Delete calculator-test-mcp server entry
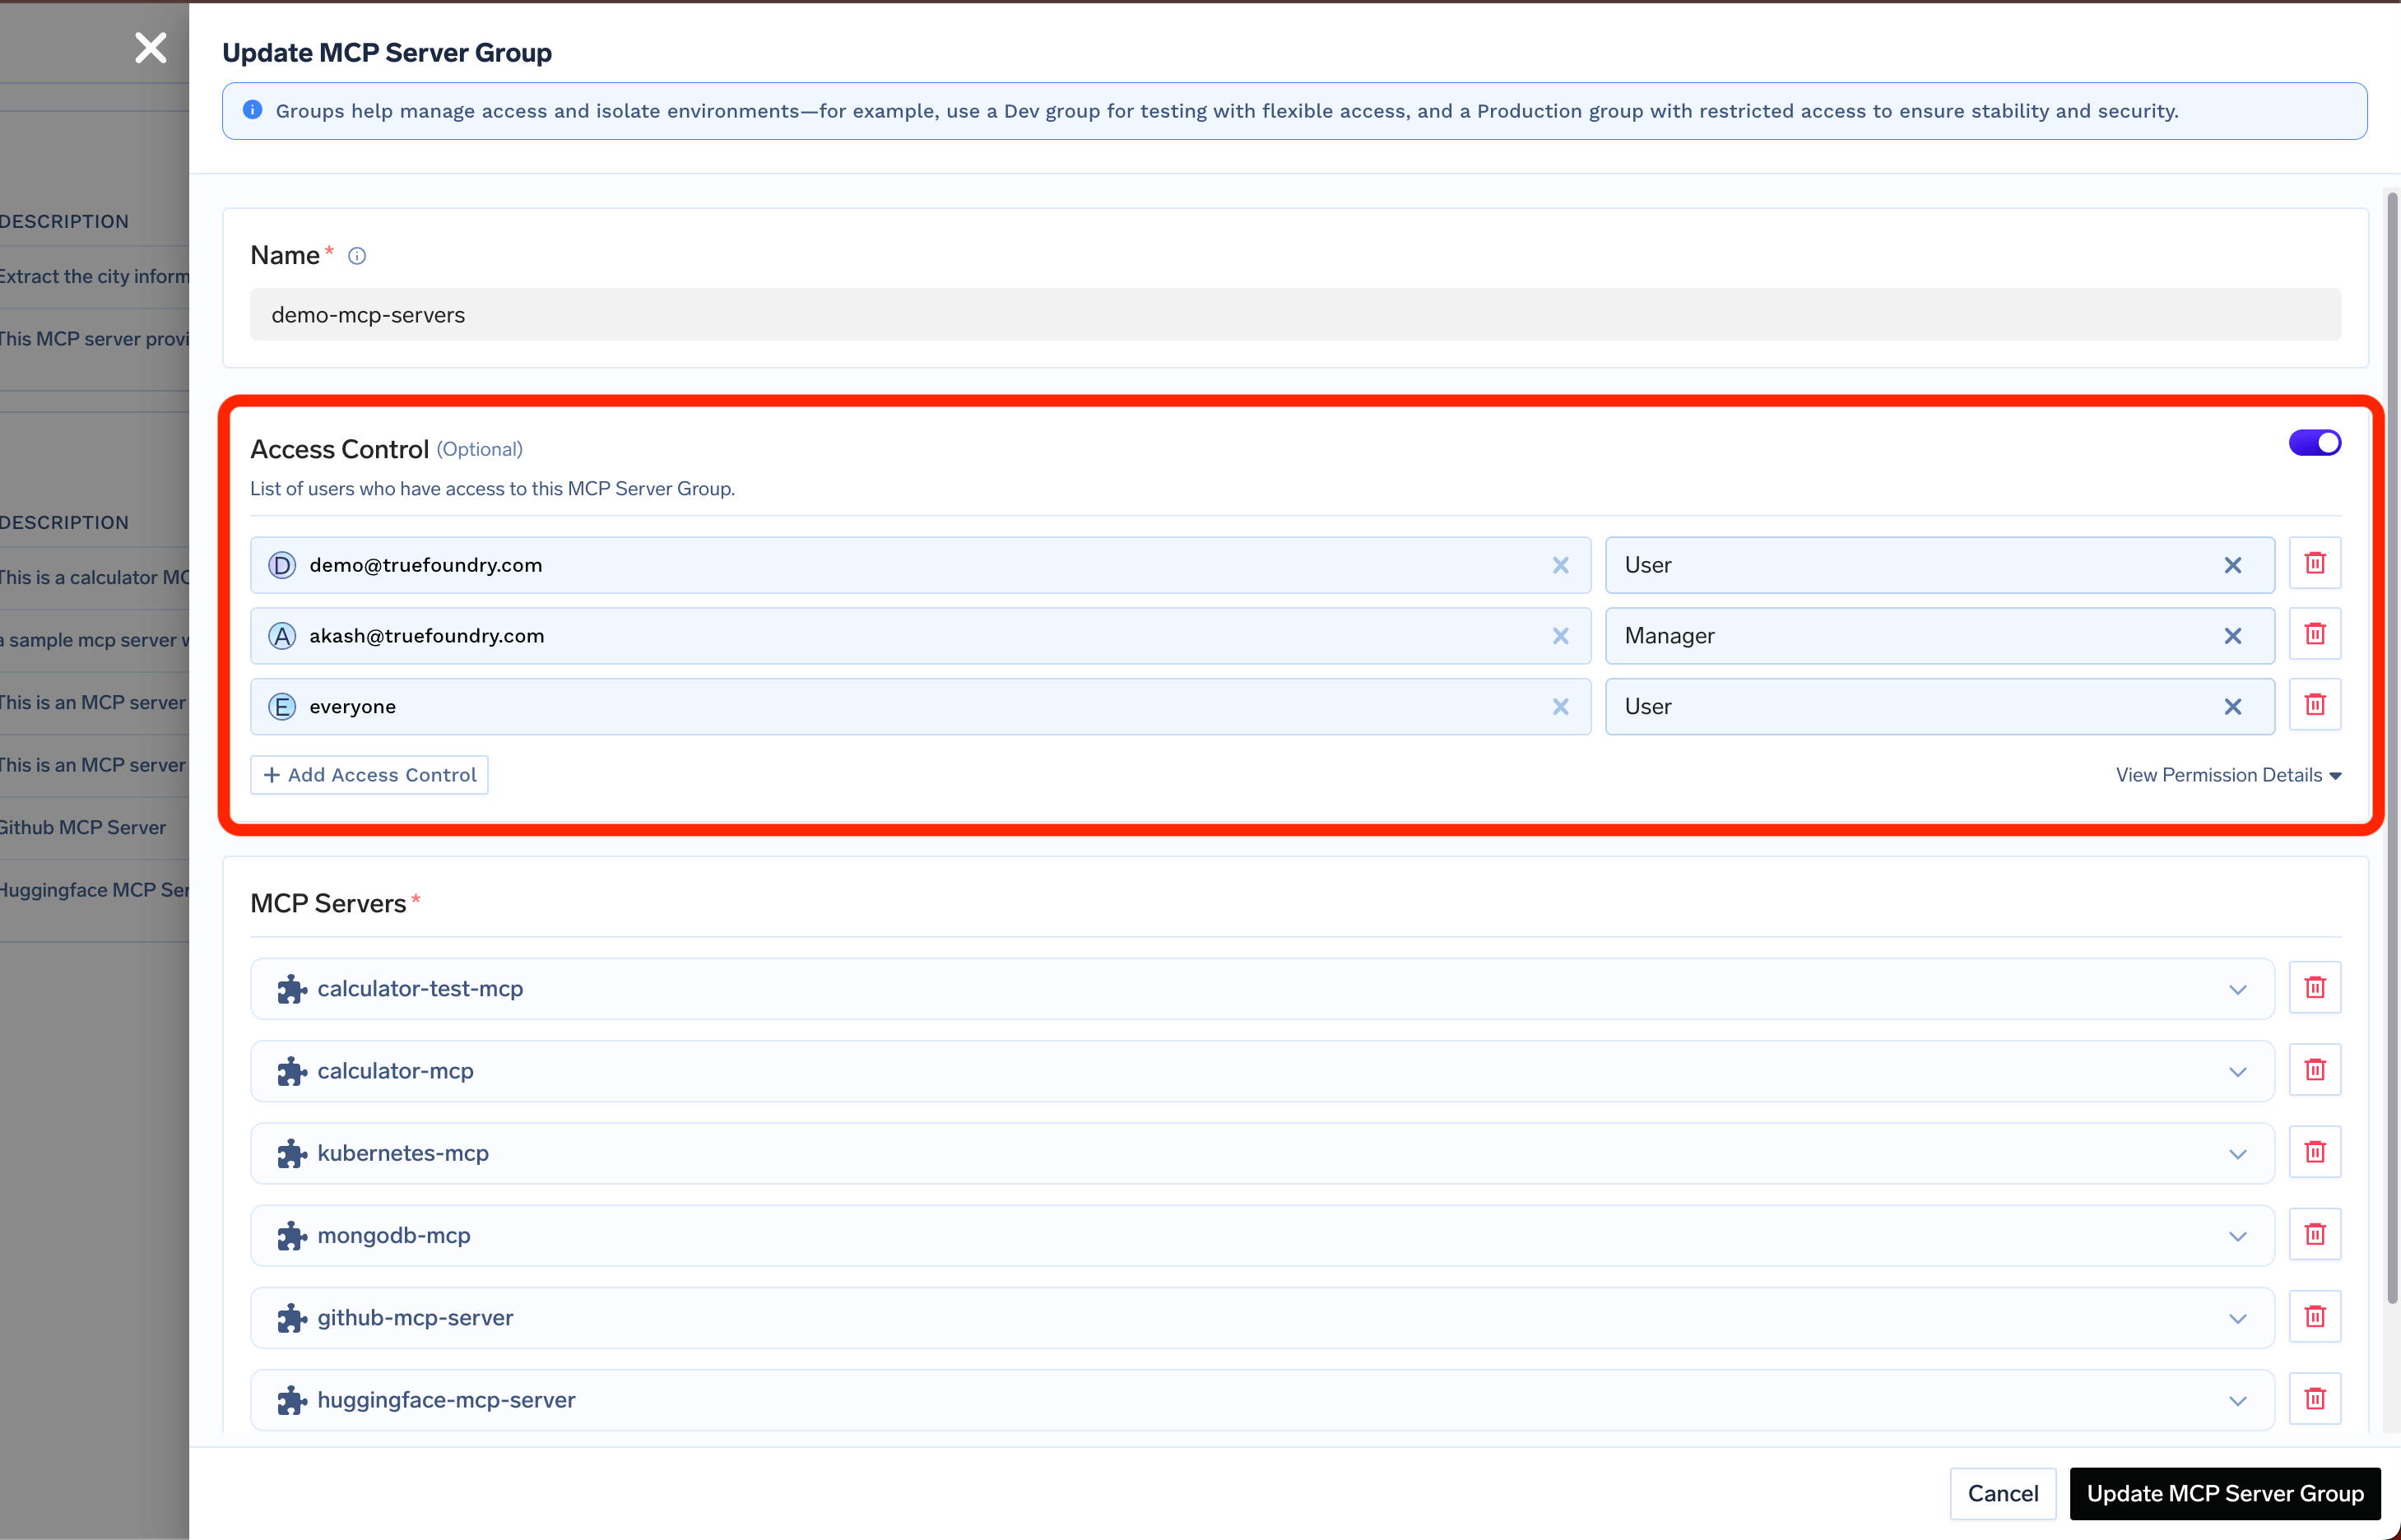Viewport: 2401px width, 1540px height. (2314, 988)
